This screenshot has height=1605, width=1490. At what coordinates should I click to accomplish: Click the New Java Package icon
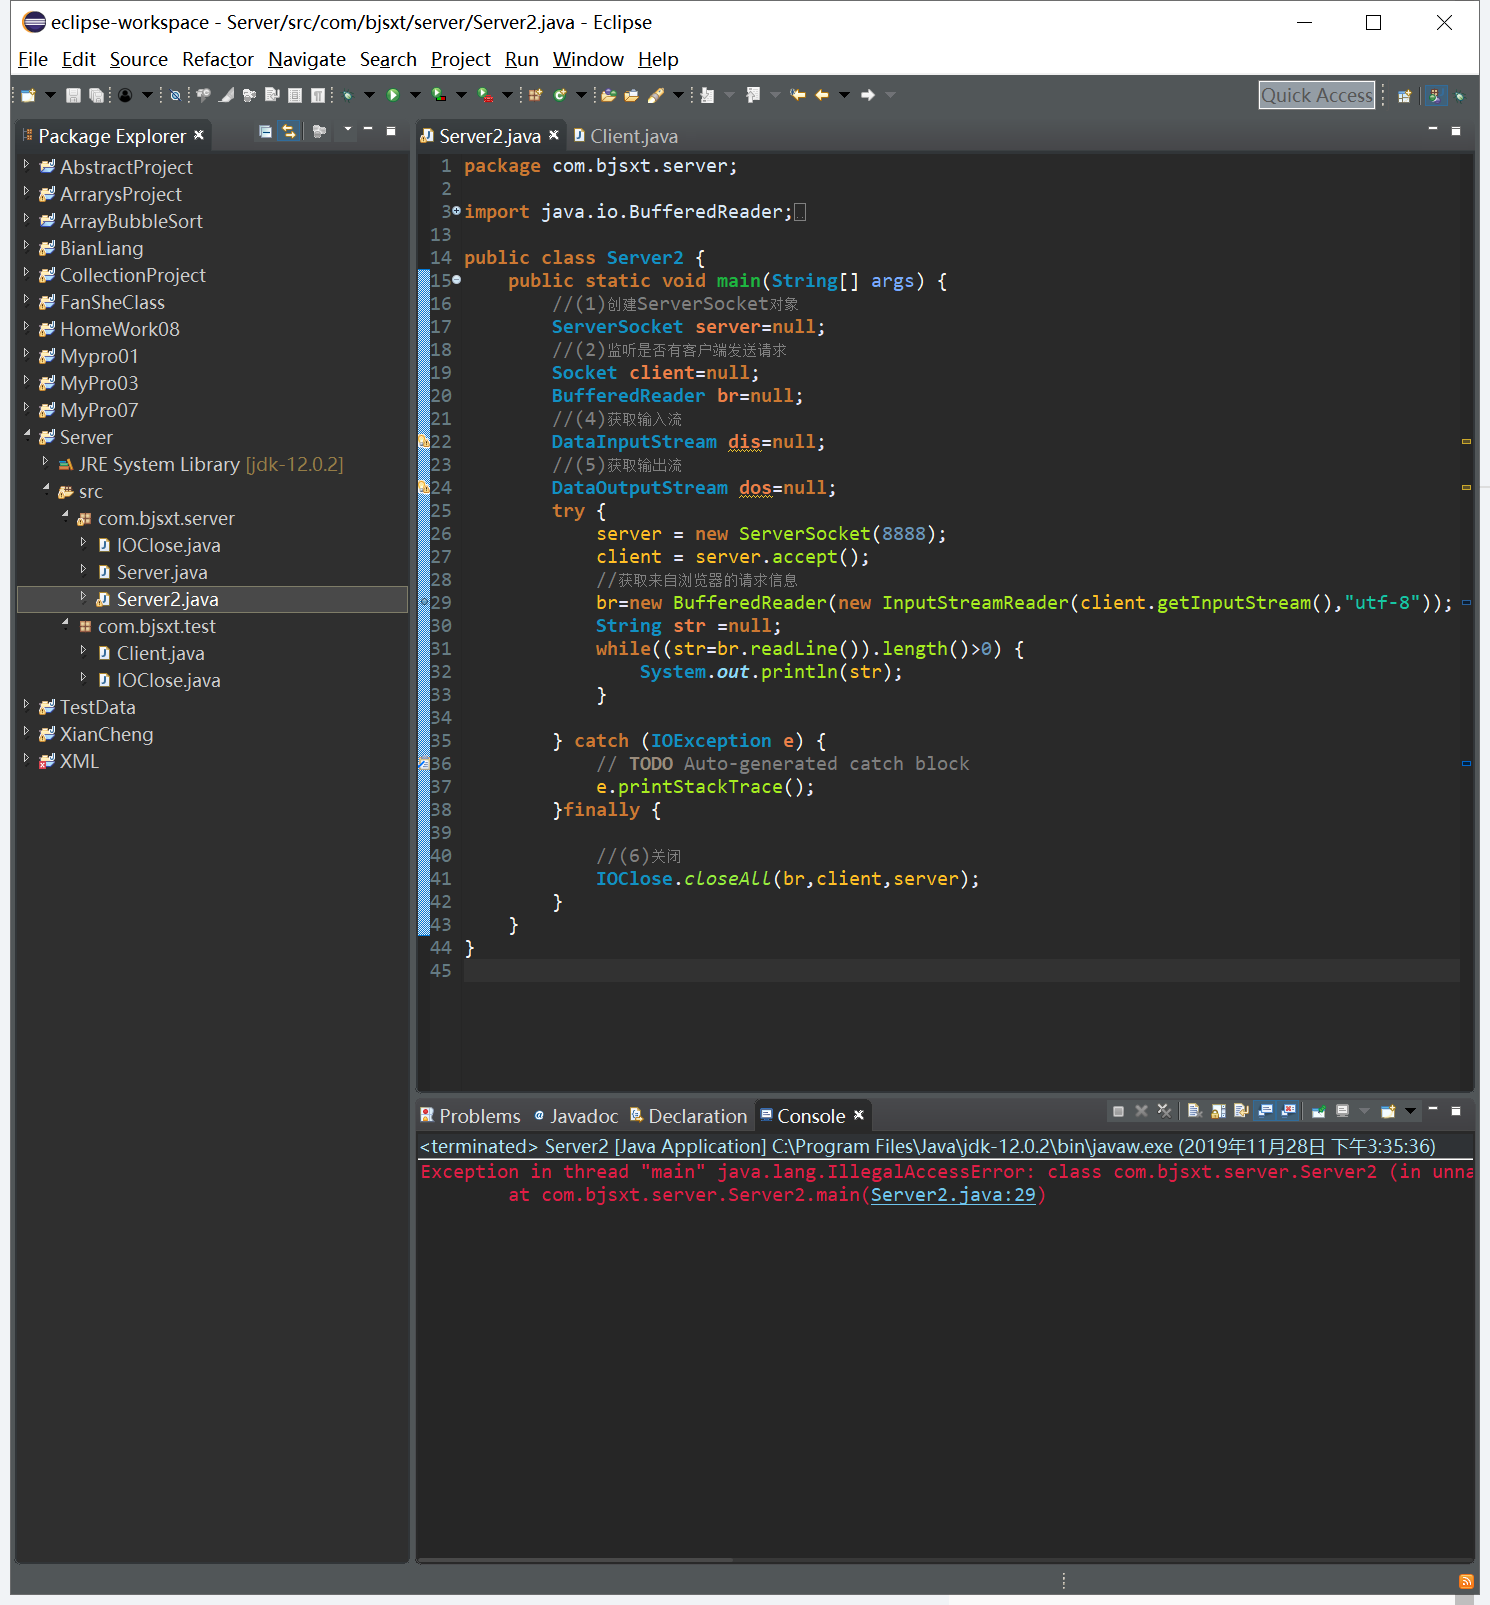(x=535, y=95)
